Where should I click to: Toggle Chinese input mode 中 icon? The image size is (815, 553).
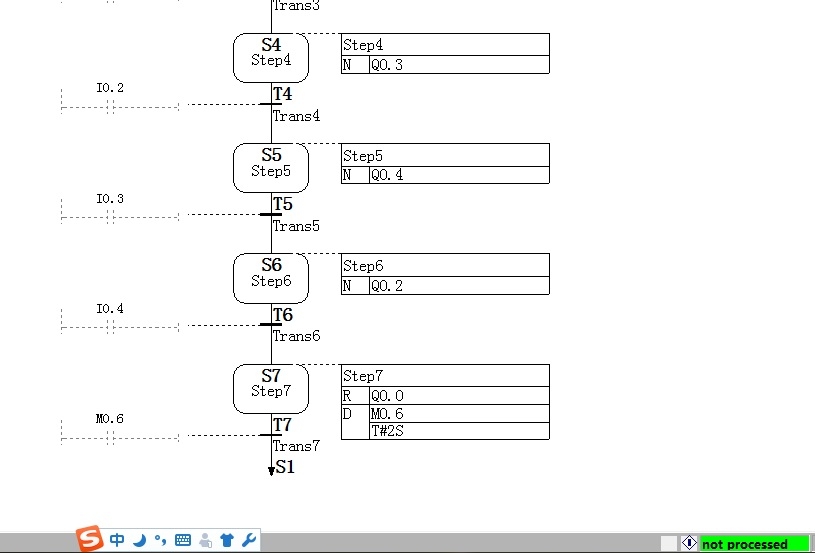click(x=117, y=540)
